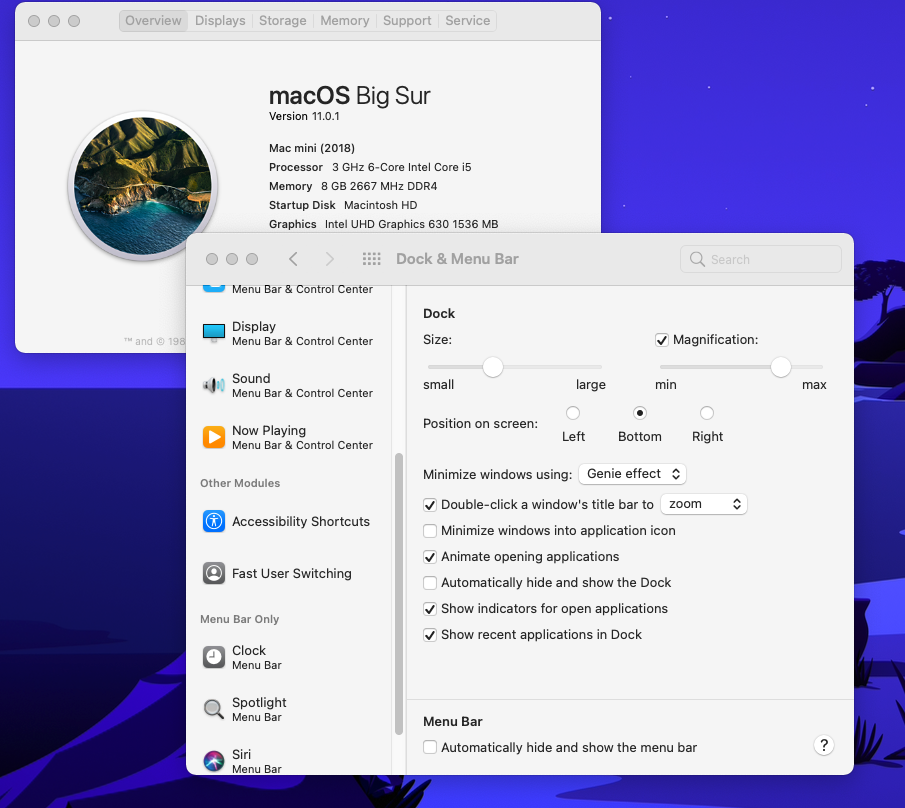The height and width of the screenshot is (808, 905).
Task: Select Clock Menu Bar item label
Action: tap(257, 657)
